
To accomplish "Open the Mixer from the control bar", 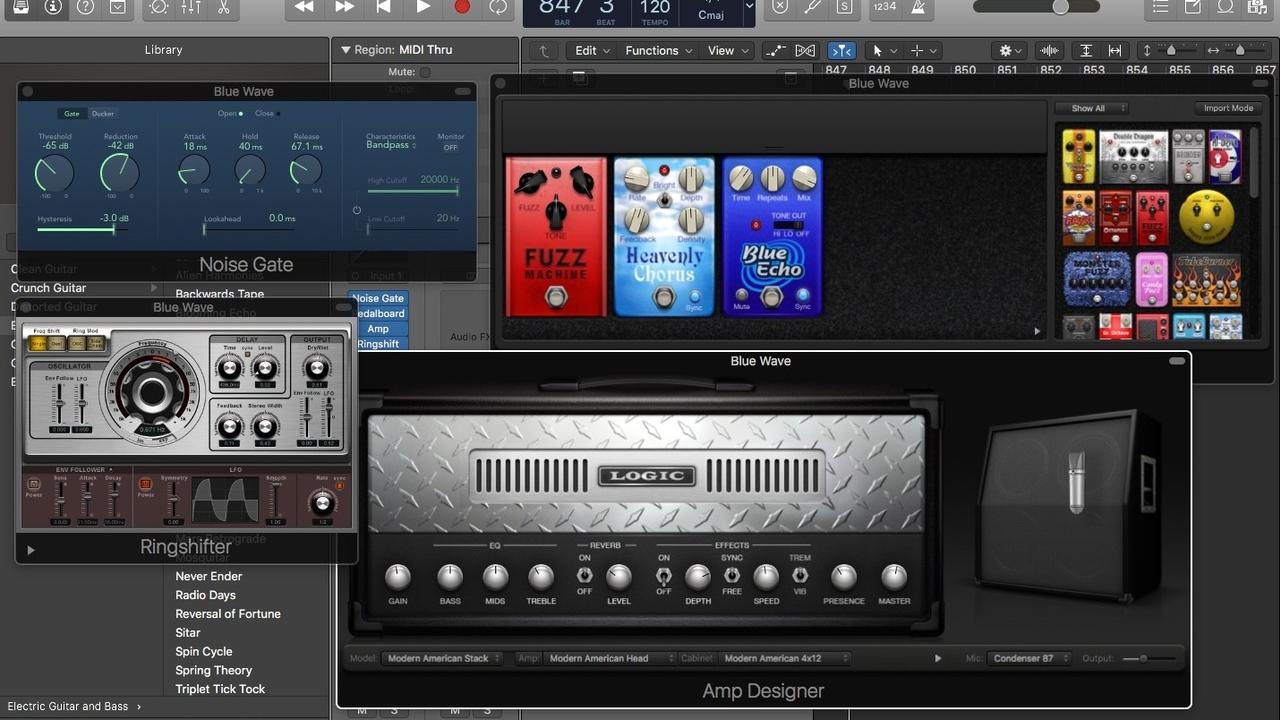I will 190,6.
